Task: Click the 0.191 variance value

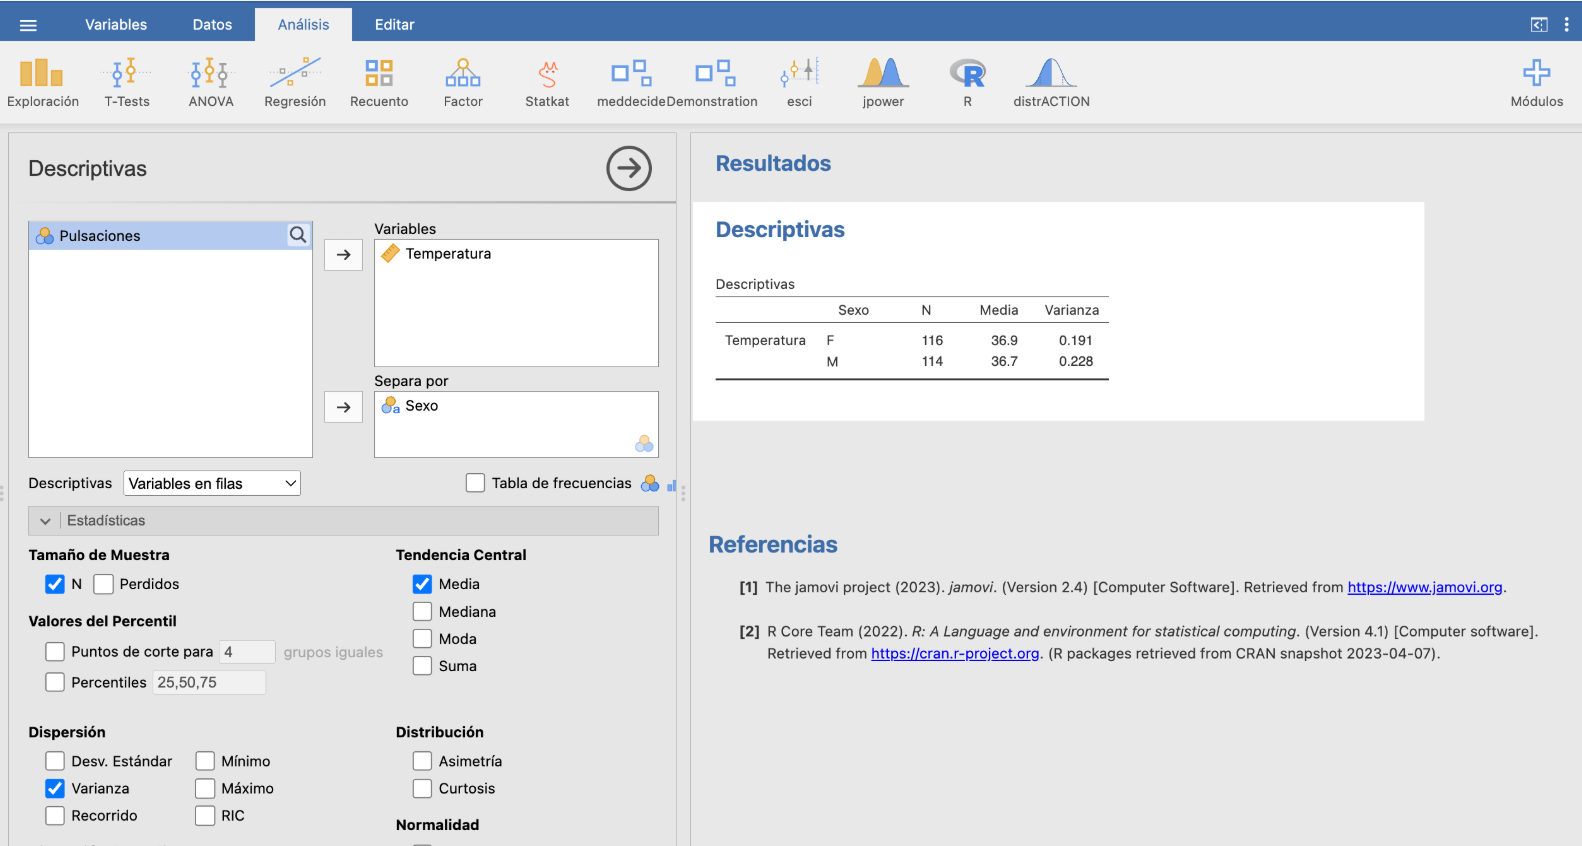Action: [1076, 341]
